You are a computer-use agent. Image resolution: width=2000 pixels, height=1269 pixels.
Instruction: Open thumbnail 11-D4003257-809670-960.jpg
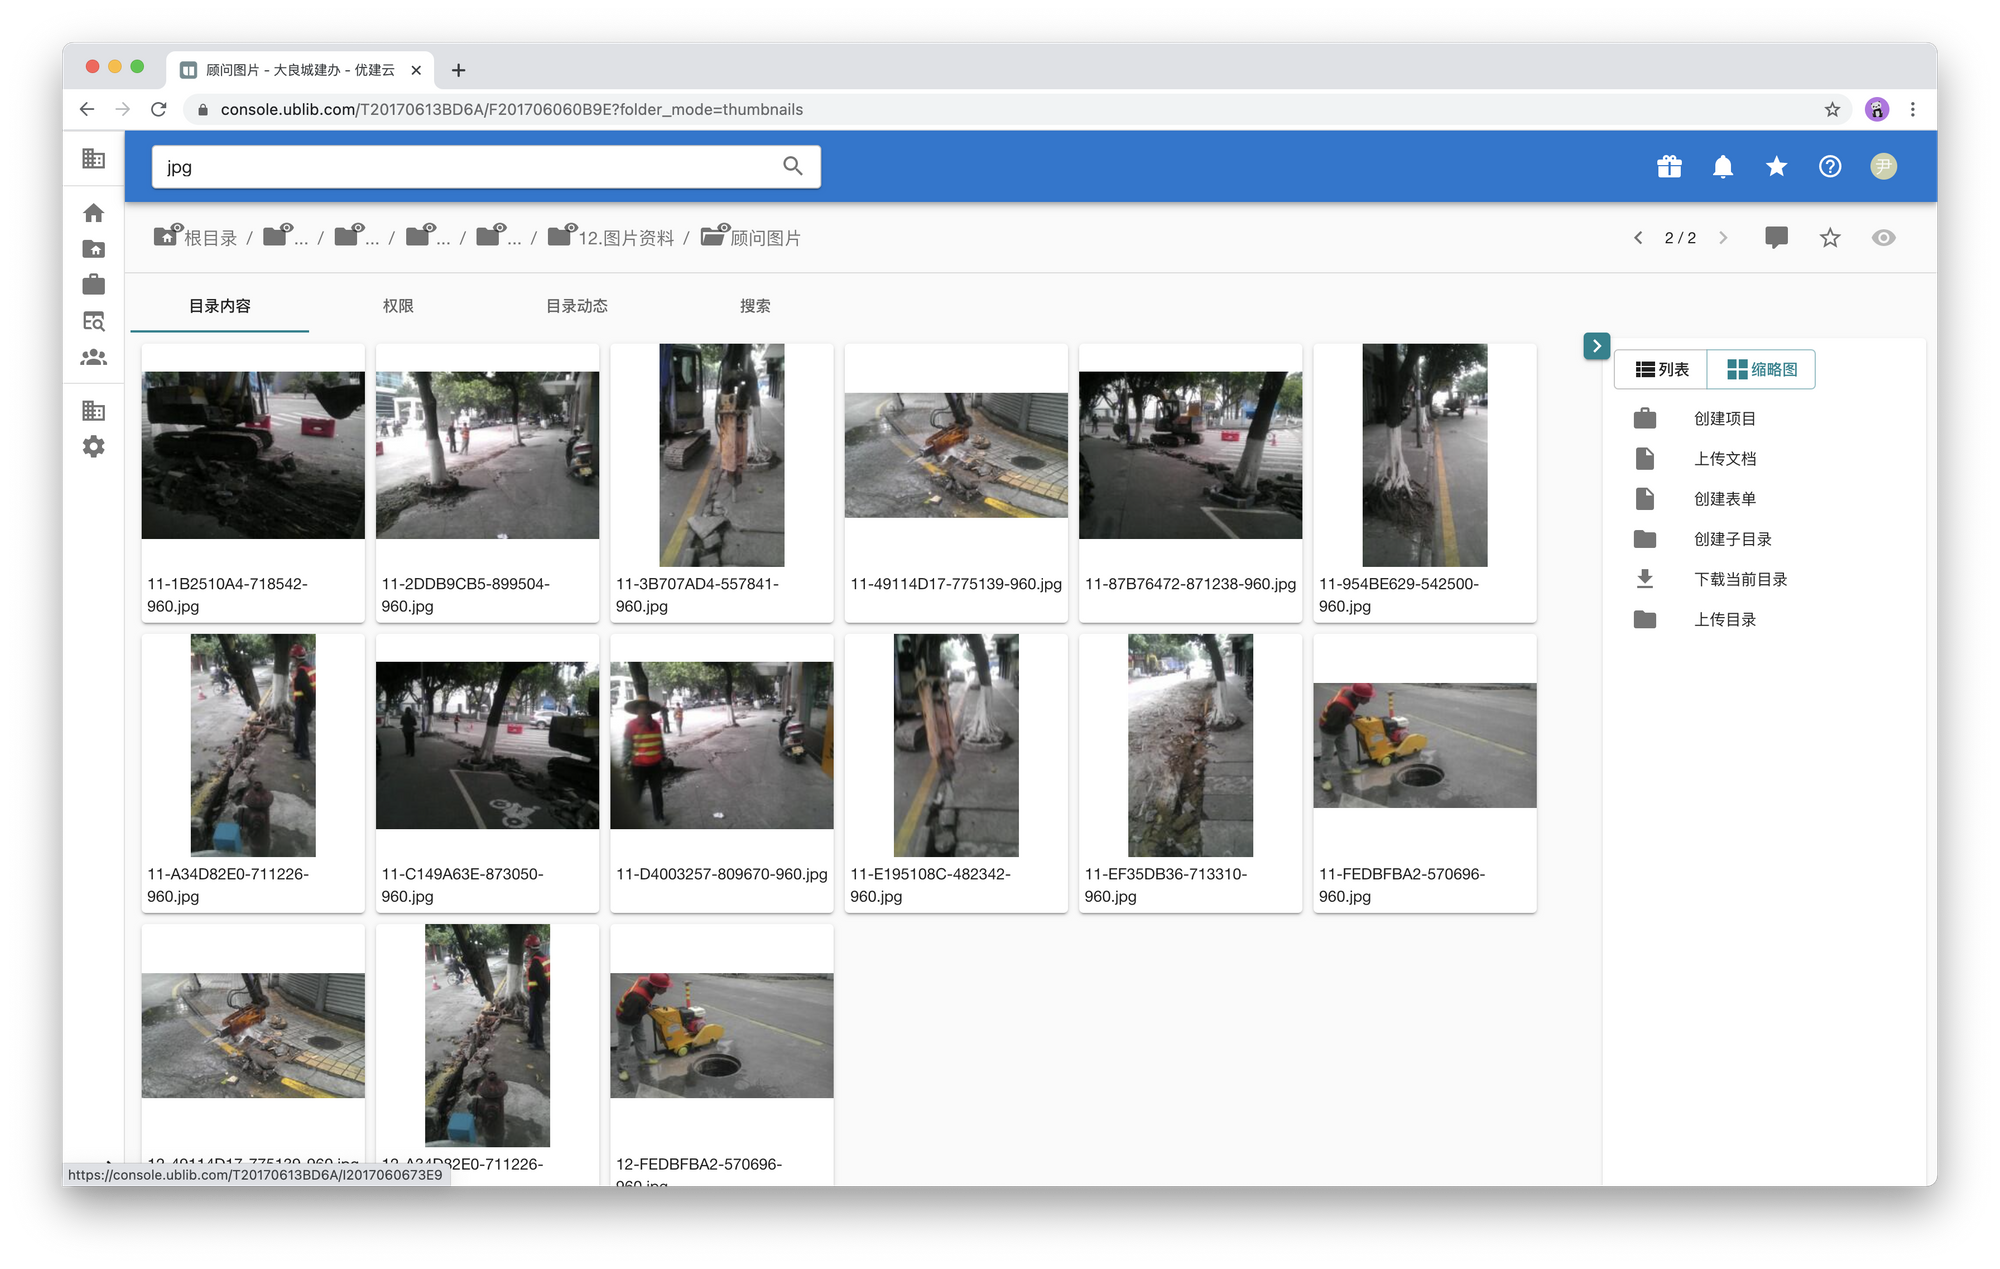[x=721, y=746]
